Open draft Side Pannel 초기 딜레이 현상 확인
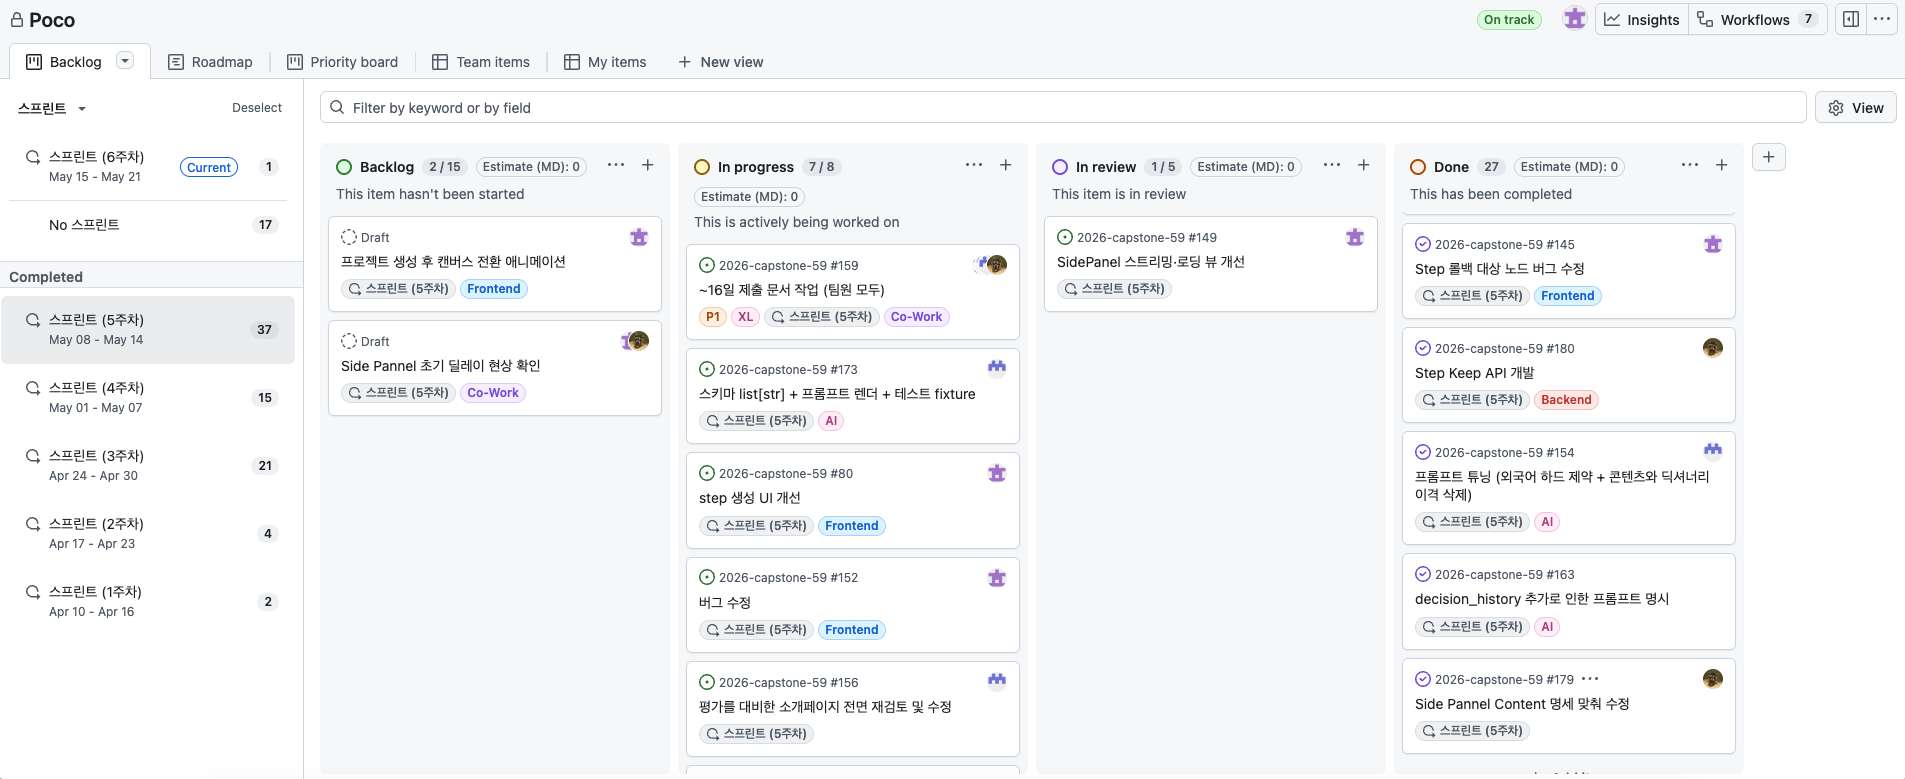Image resolution: width=1905 pixels, height=779 pixels. [x=440, y=366]
